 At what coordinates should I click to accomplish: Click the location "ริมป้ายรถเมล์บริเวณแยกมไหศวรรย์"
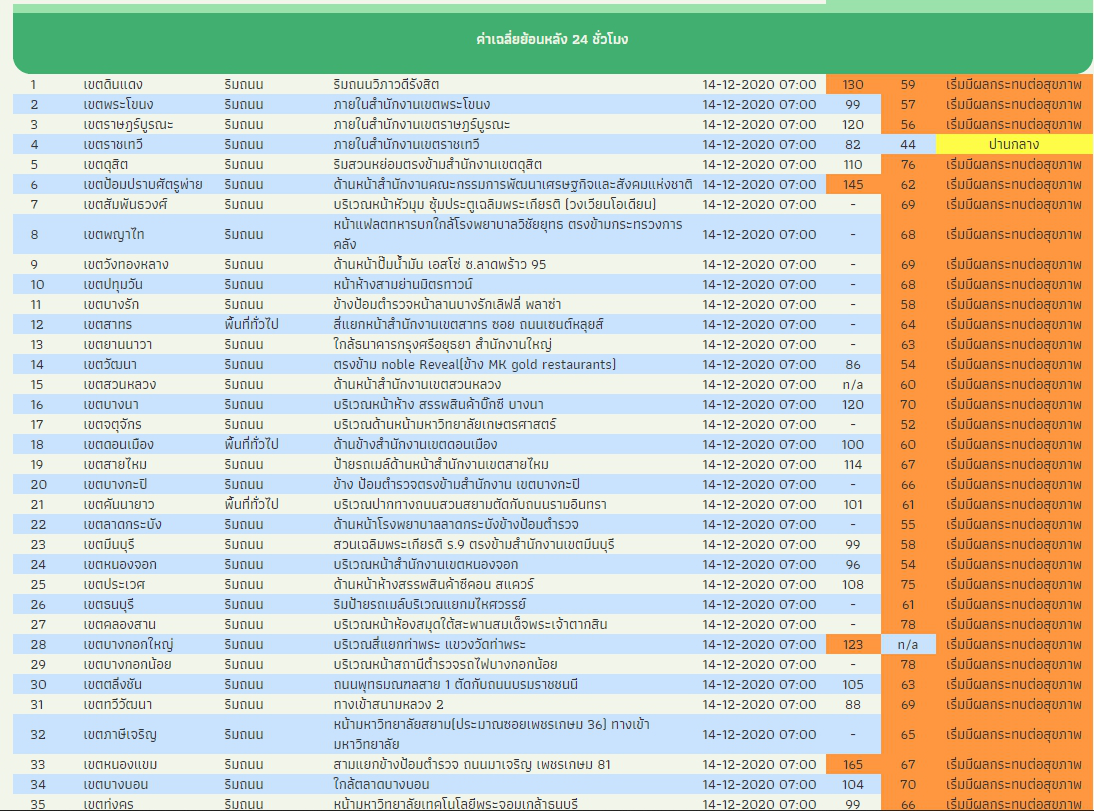(429, 604)
